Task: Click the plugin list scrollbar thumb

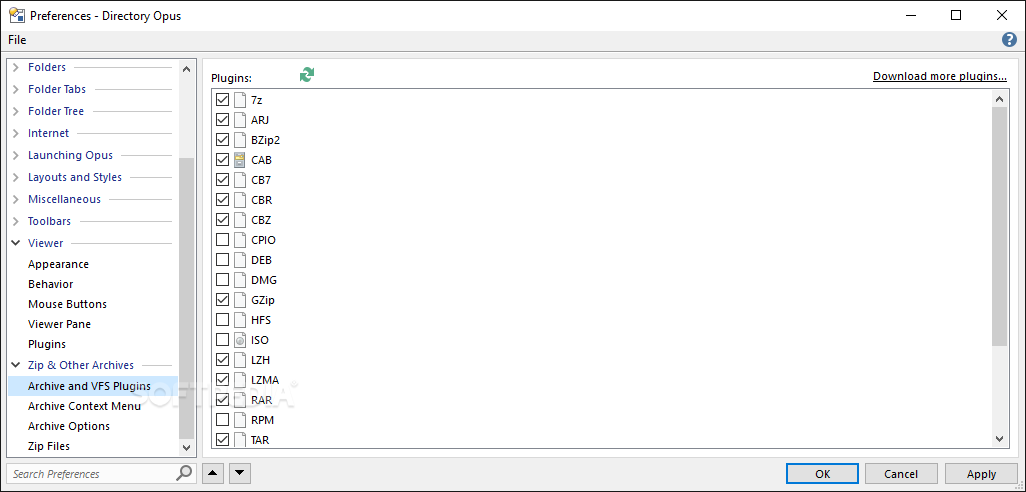Action: point(999,226)
